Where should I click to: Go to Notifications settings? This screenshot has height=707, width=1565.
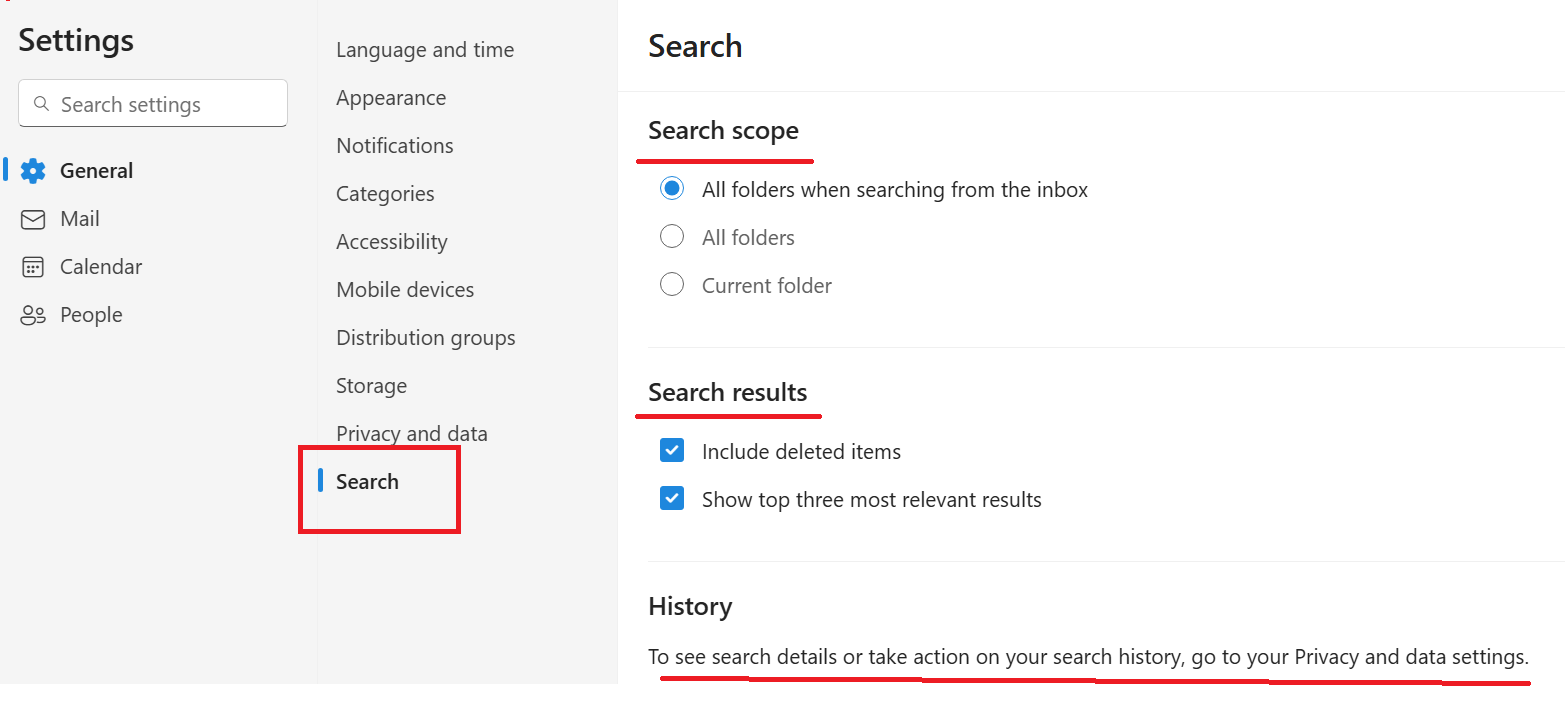(x=395, y=146)
